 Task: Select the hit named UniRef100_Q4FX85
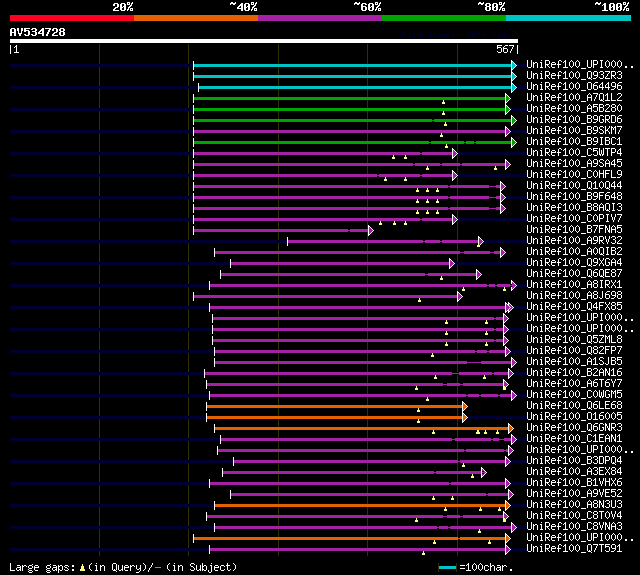(574, 307)
